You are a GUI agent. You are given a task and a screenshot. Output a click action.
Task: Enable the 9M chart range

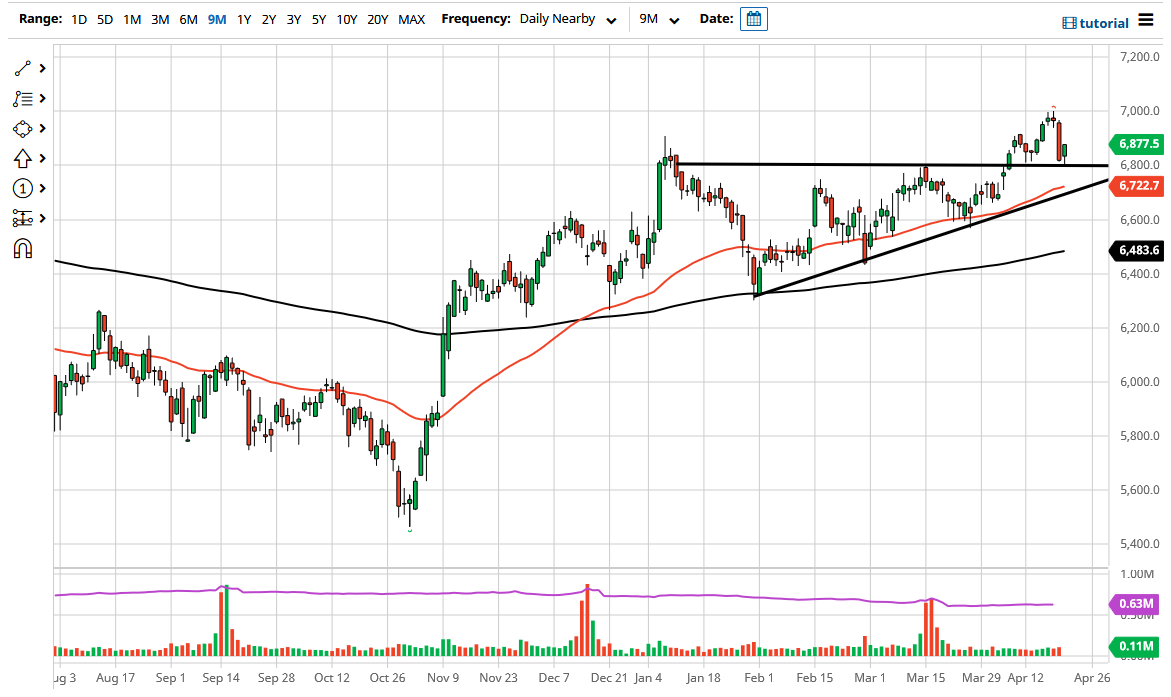point(215,18)
